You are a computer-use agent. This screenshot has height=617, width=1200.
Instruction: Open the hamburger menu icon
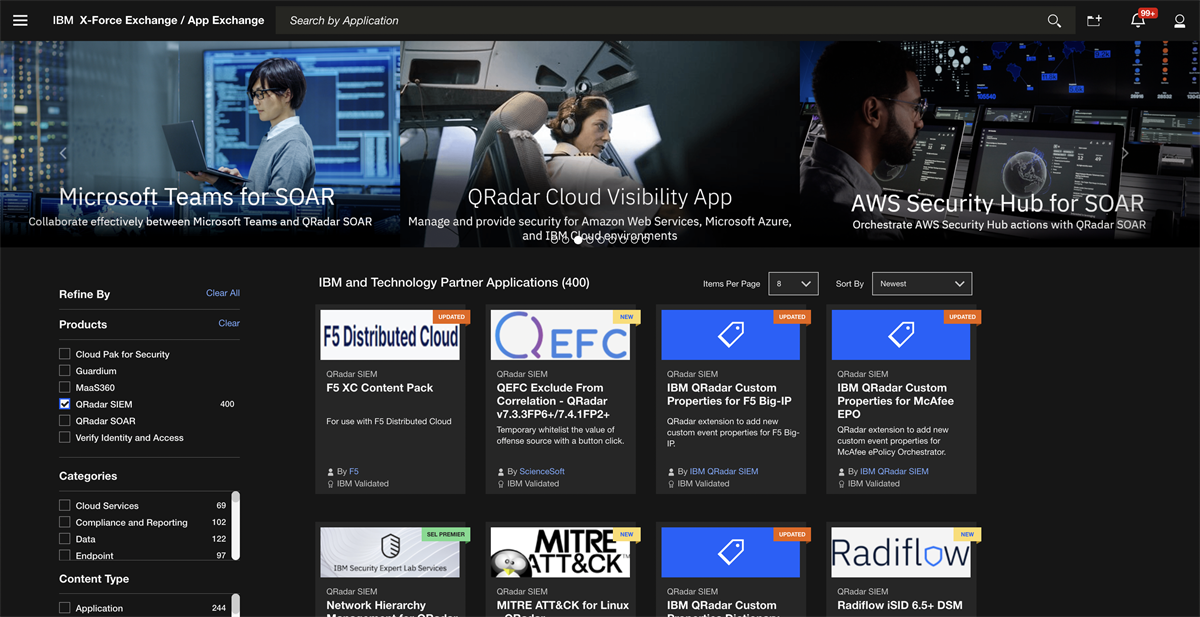(20, 20)
